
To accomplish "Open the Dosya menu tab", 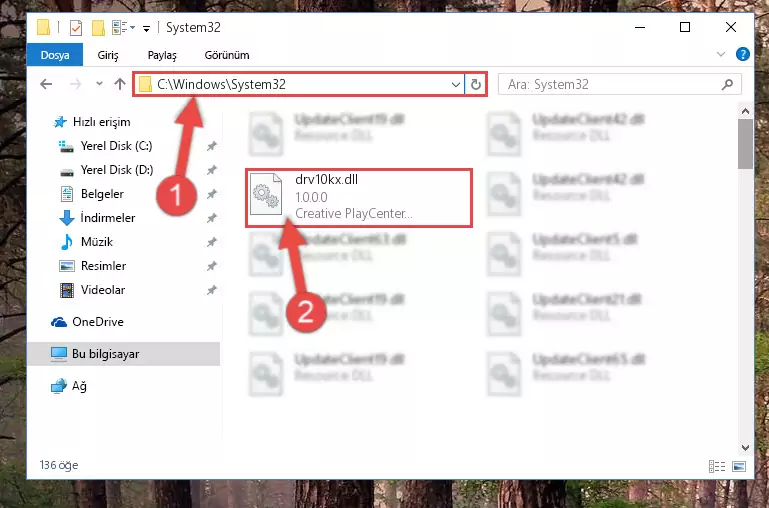I will (x=55, y=55).
